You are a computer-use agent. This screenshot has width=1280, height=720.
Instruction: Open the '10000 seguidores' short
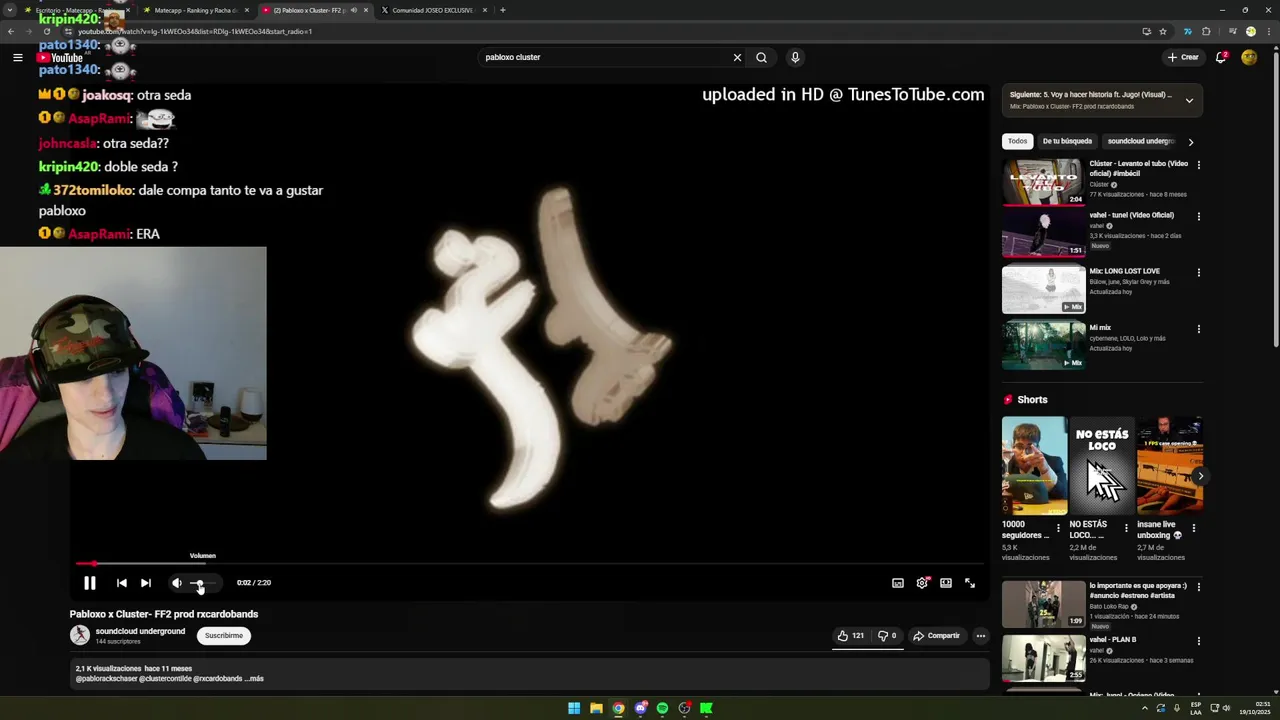1034,466
